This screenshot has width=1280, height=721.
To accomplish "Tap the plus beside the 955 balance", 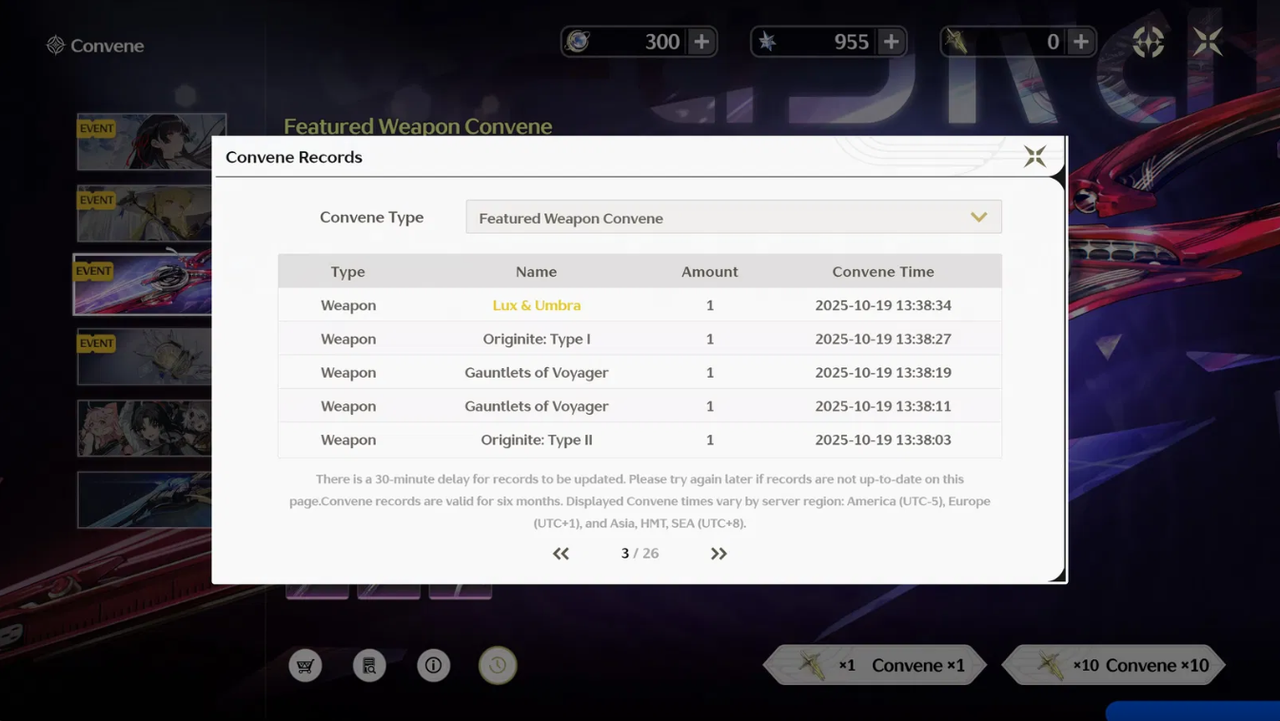I will coord(891,42).
